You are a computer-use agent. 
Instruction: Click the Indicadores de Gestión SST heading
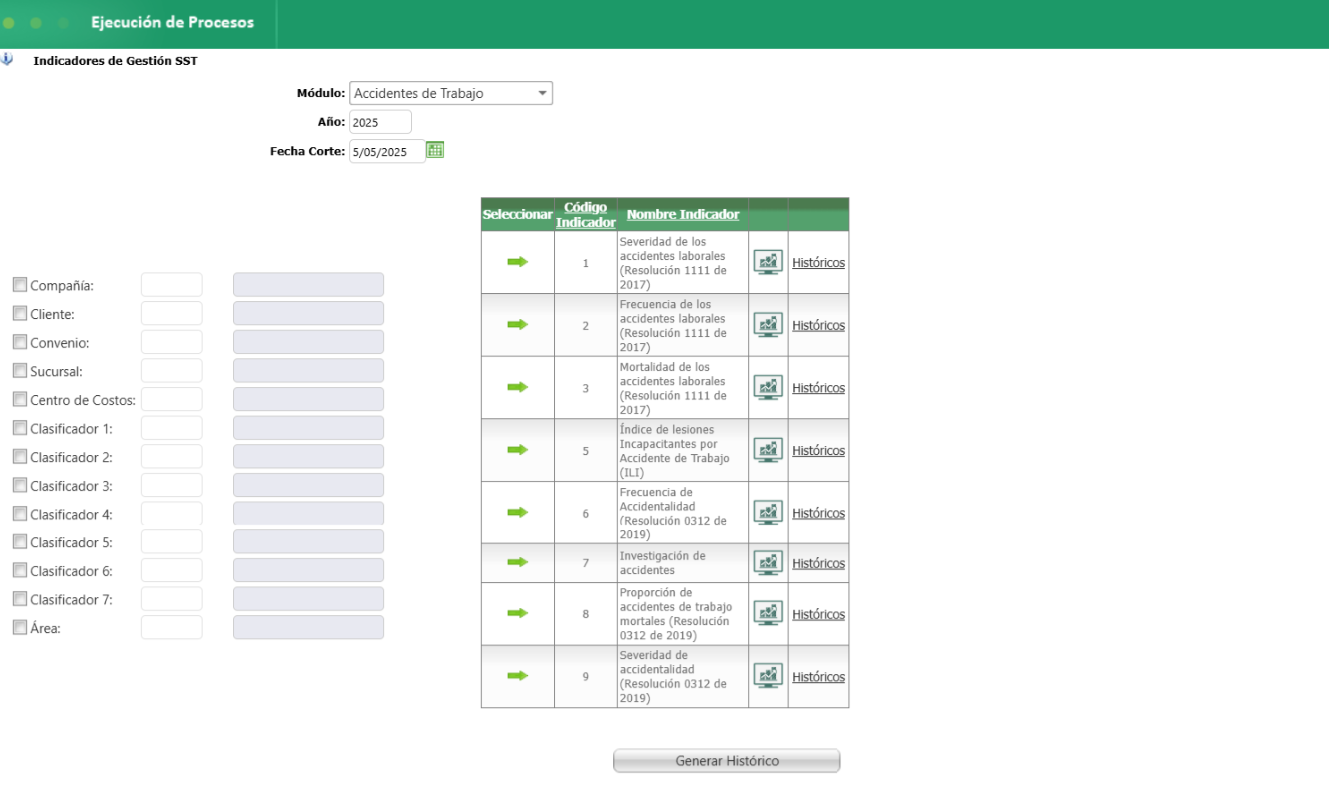tap(115, 61)
